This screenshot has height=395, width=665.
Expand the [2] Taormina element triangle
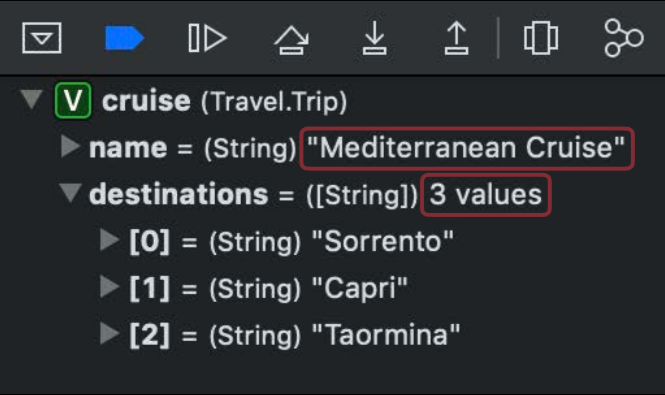(x=110, y=333)
